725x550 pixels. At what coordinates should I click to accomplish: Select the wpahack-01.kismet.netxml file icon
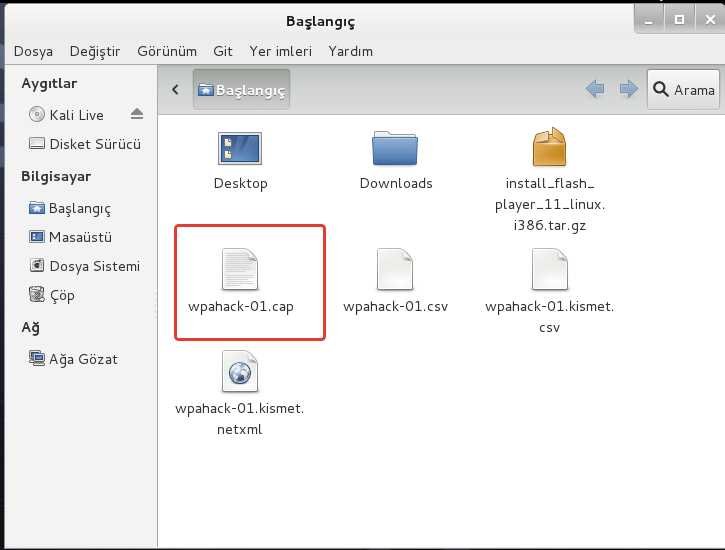point(240,372)
